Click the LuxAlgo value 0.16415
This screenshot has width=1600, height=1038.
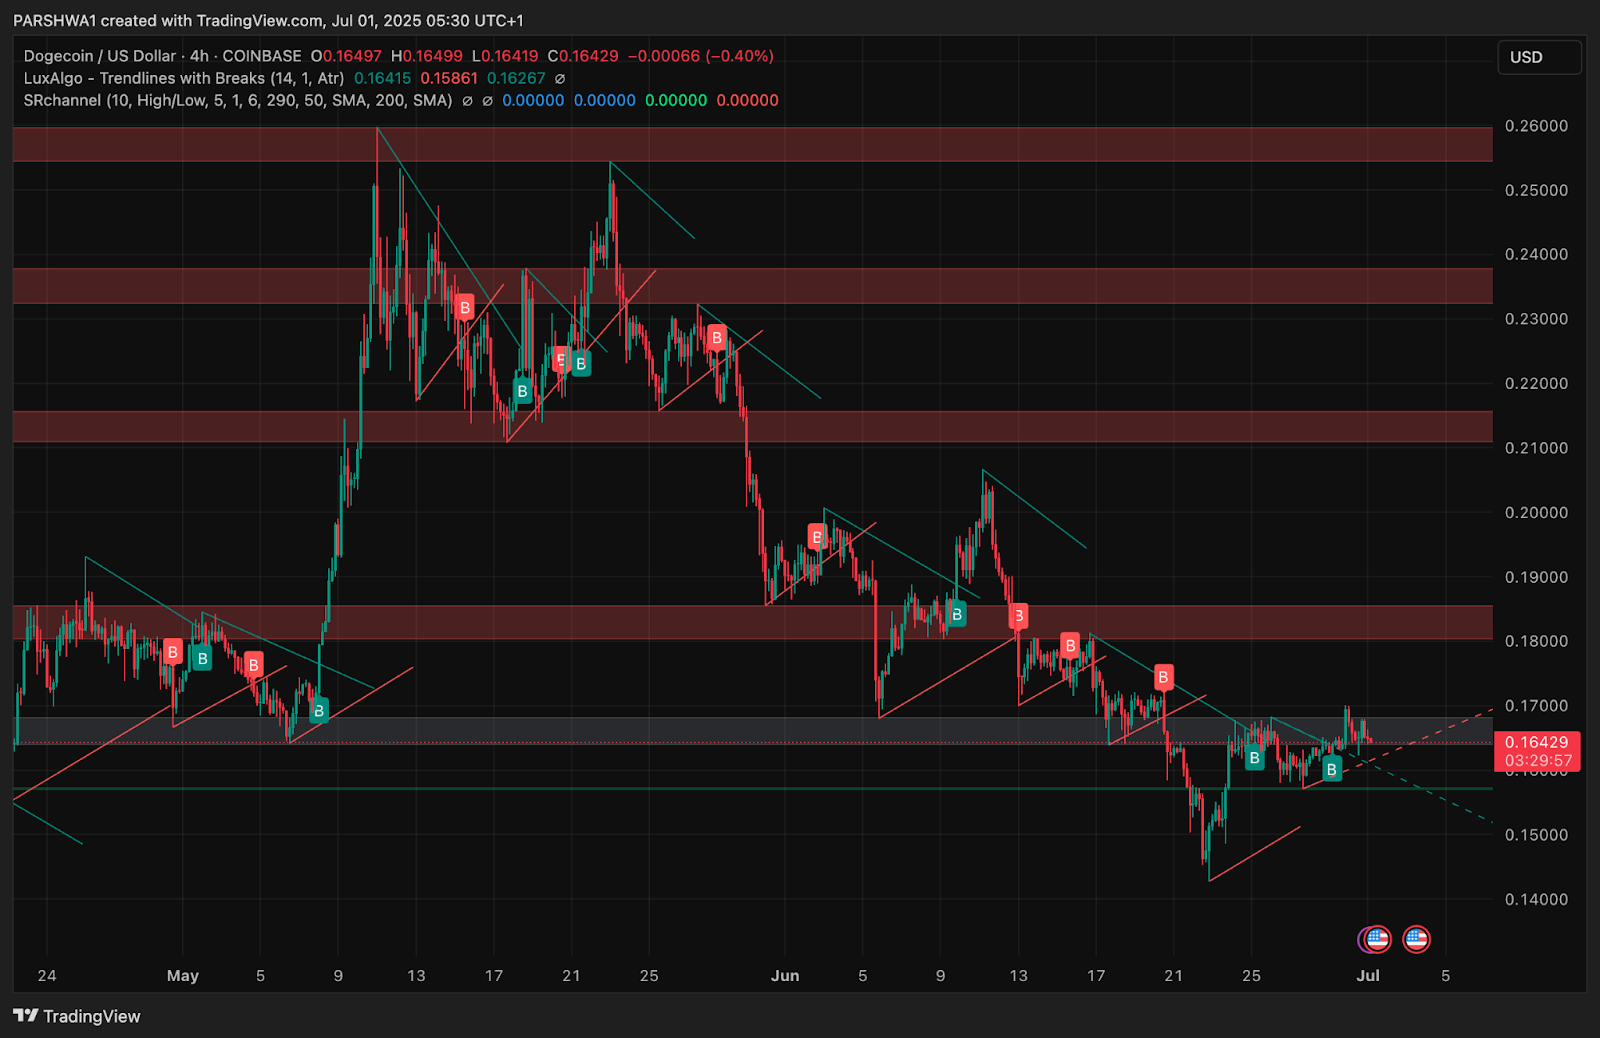click(x=383, y=78)
